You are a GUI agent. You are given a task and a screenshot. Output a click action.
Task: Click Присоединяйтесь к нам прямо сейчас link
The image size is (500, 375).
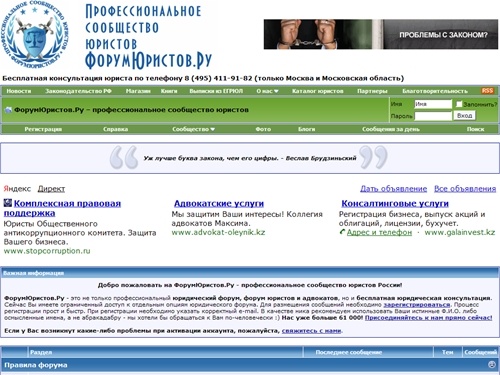(429, 317)
